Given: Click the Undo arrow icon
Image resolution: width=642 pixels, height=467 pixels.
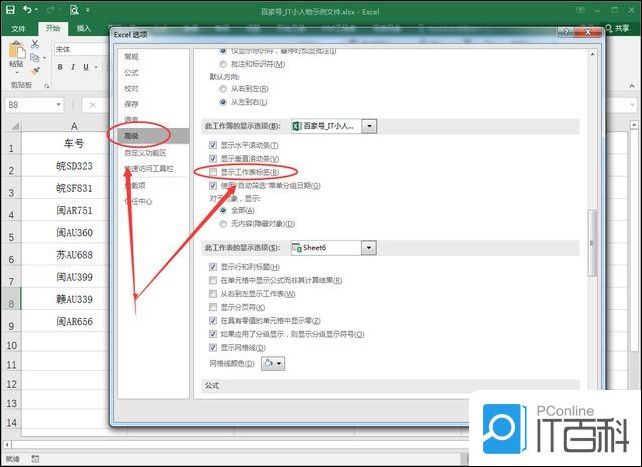Looking at the screenshot, I should 27,9.
